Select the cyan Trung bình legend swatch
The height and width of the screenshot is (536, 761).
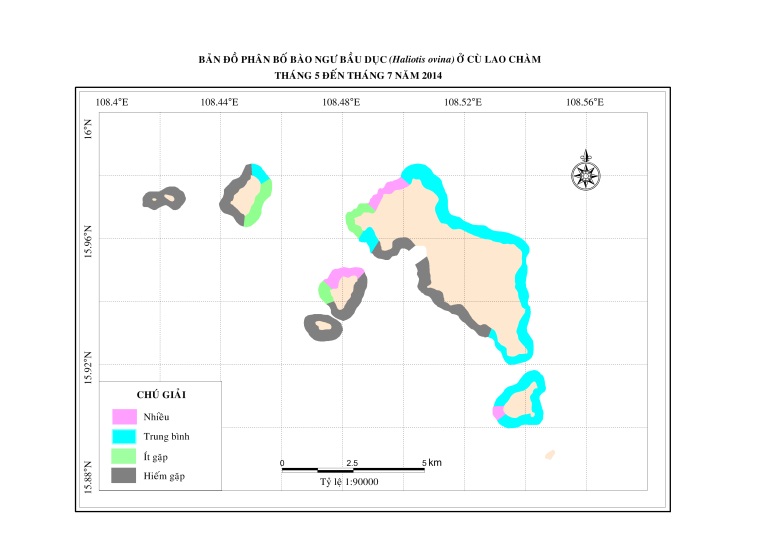coord(124,436)
